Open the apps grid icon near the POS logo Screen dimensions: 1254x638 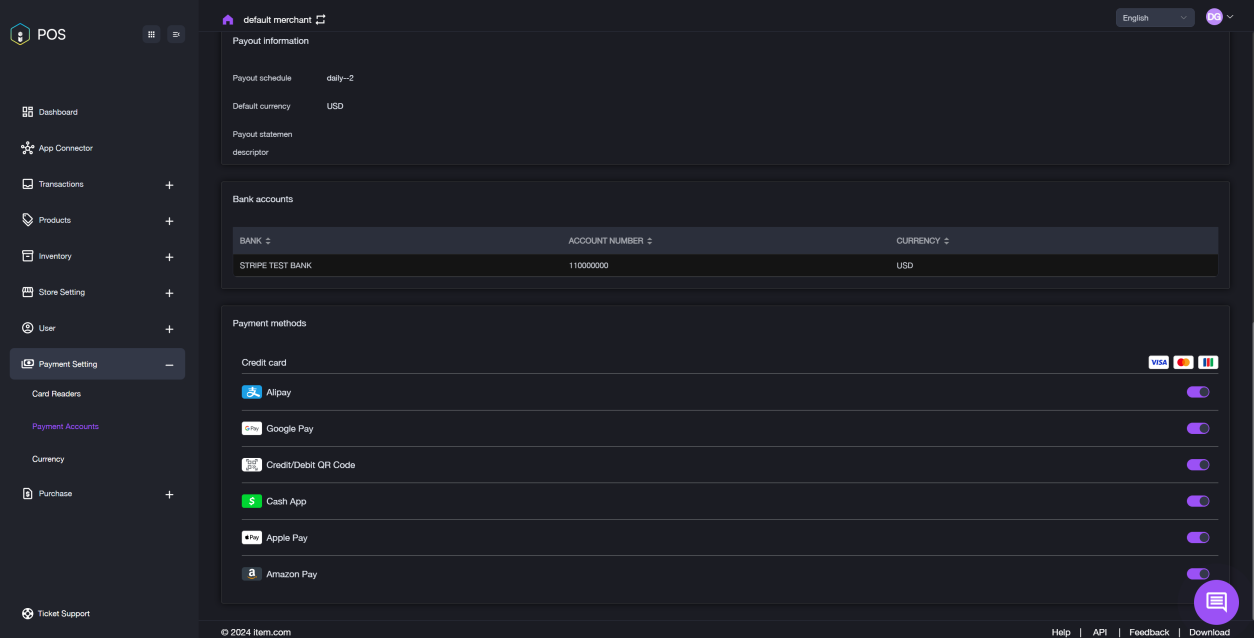point(151,34)
